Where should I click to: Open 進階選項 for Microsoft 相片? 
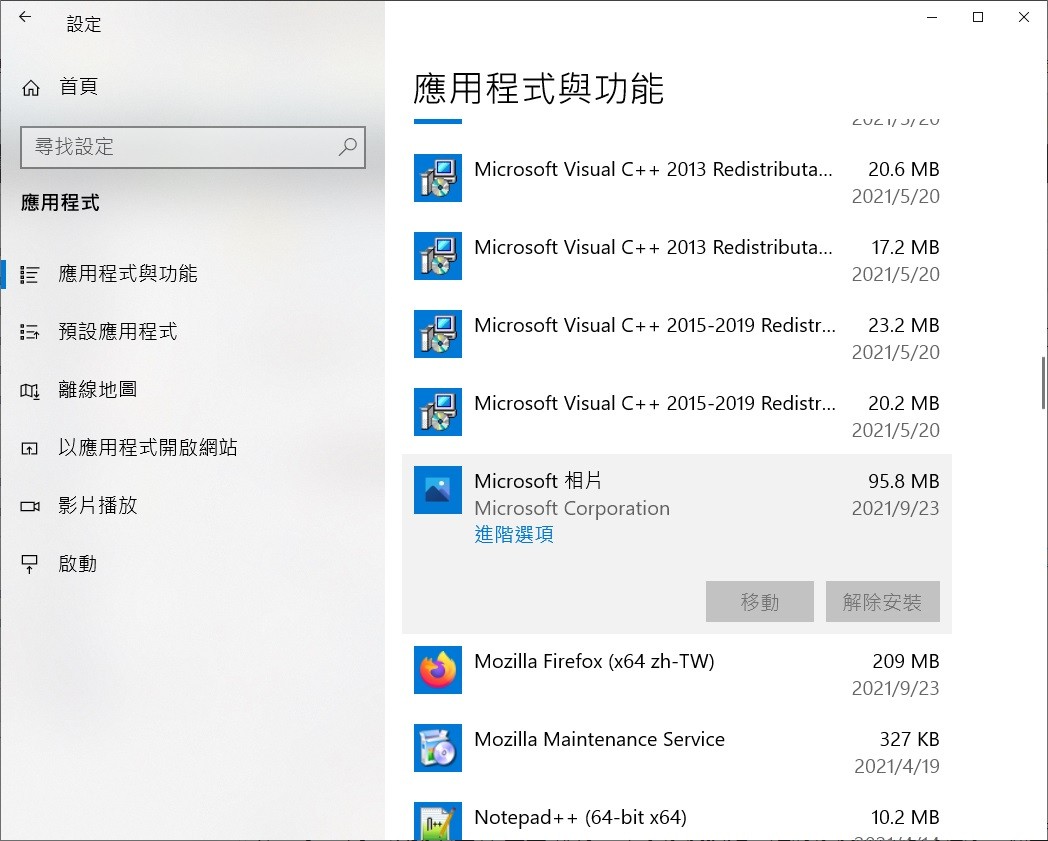(x=514, y=535)
